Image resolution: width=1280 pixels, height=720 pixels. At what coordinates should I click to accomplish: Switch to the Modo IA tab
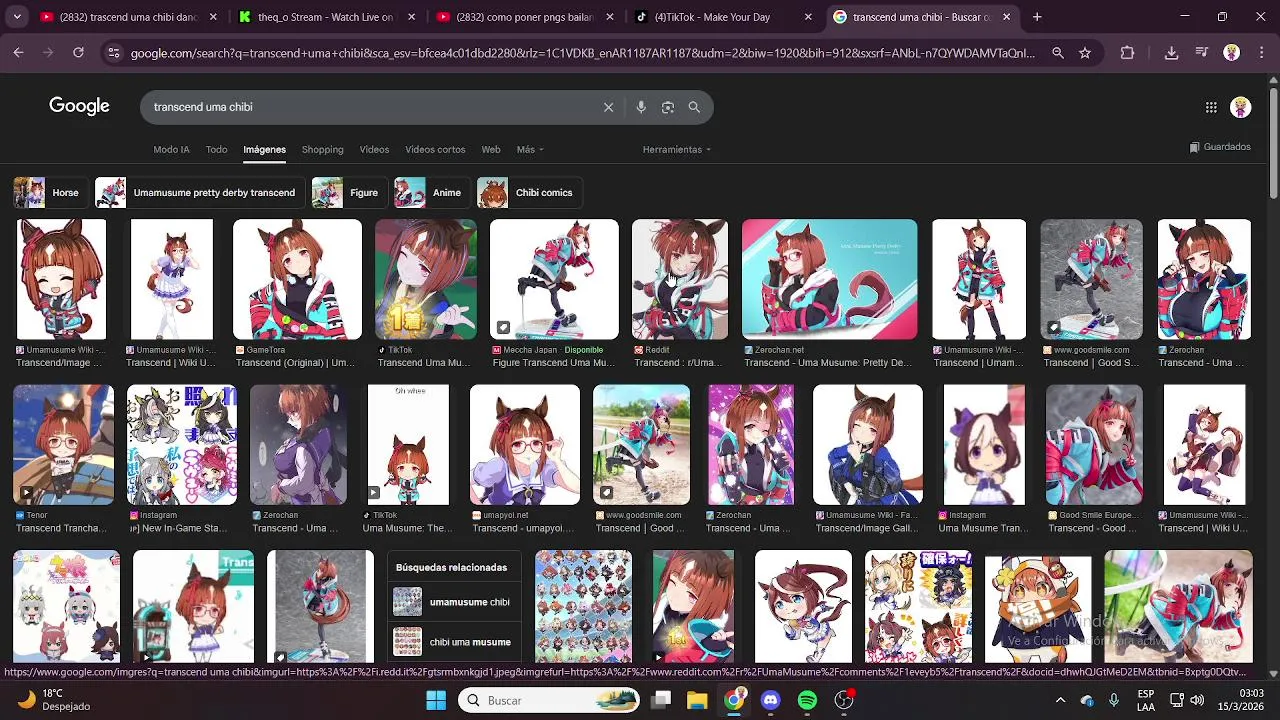click(x=171, y=149)
